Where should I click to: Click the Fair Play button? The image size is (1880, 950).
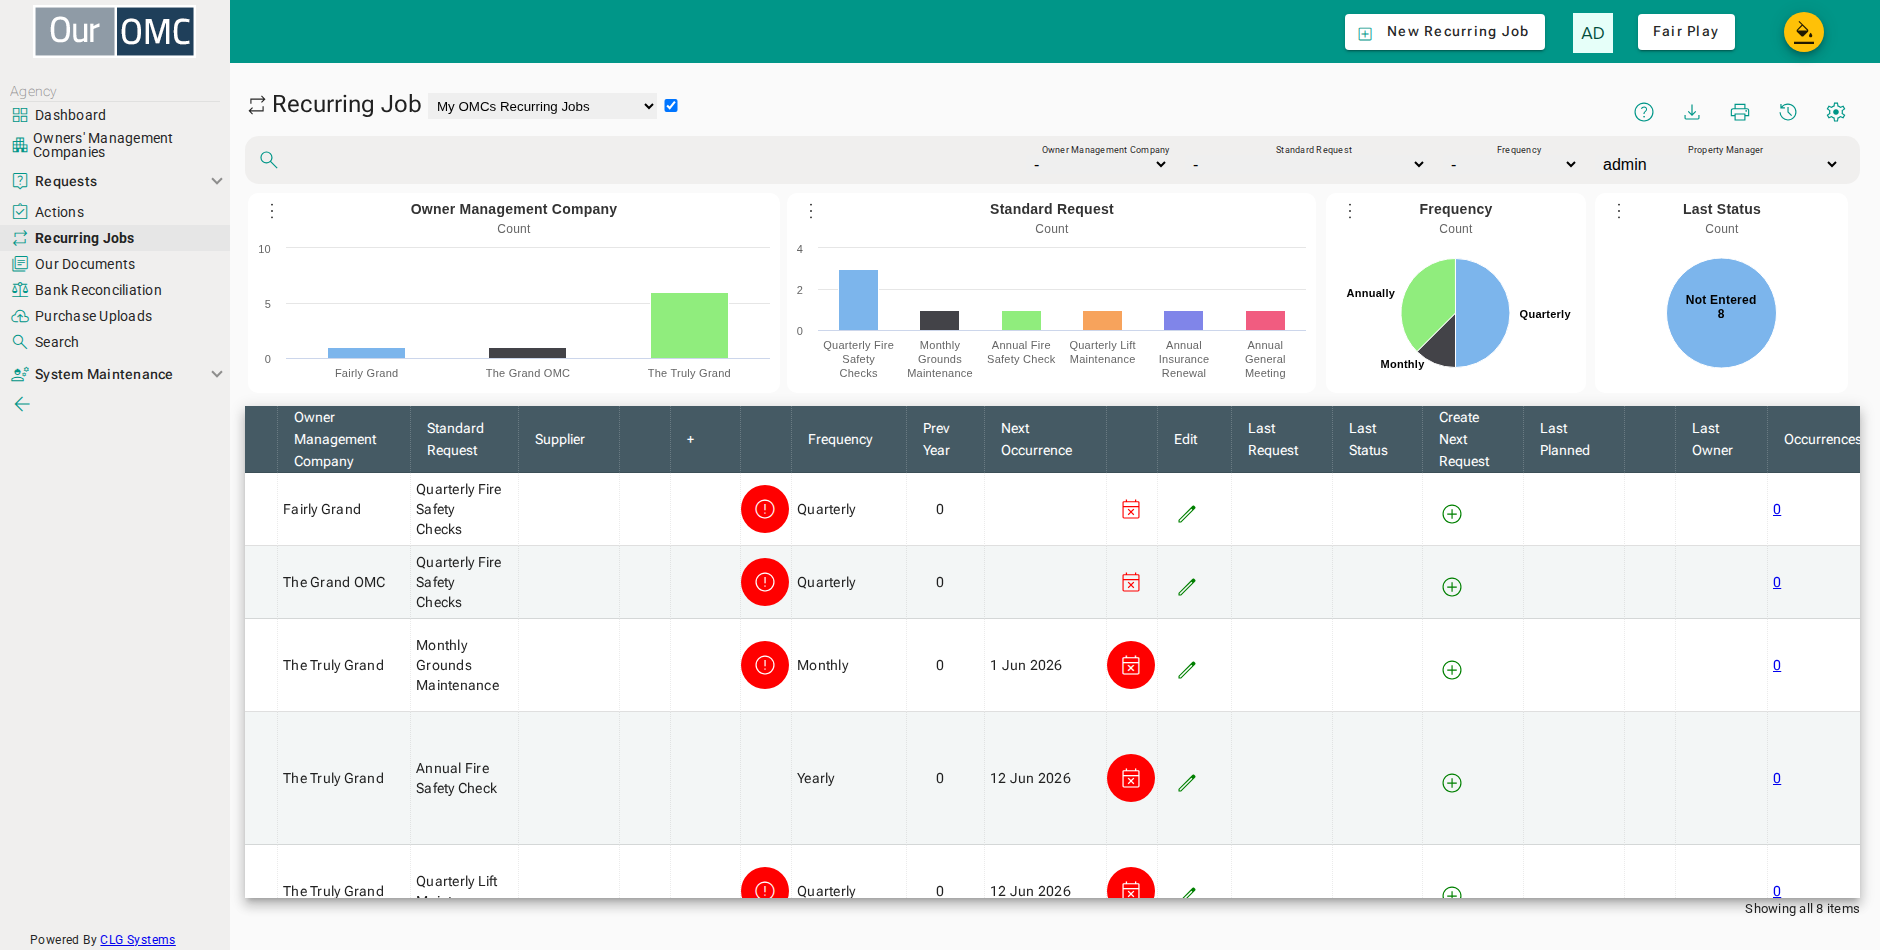[1686, 32]
